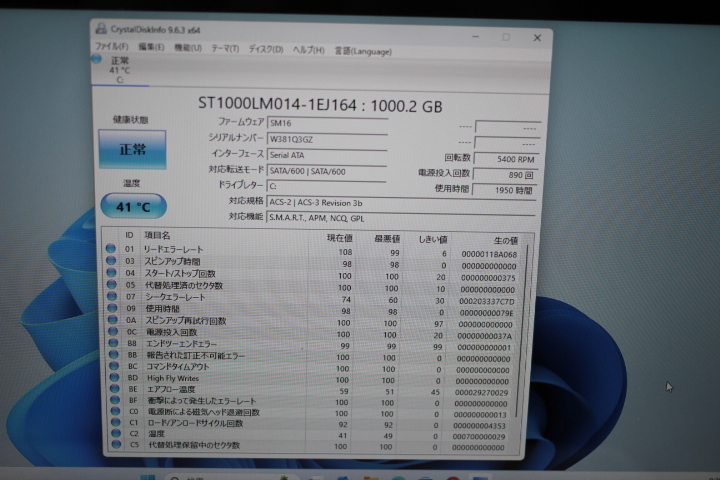Viewport: 720px width, 480px height.
Task: Open the ヘルプ(H) menu
Action: [x=309, y=50]
